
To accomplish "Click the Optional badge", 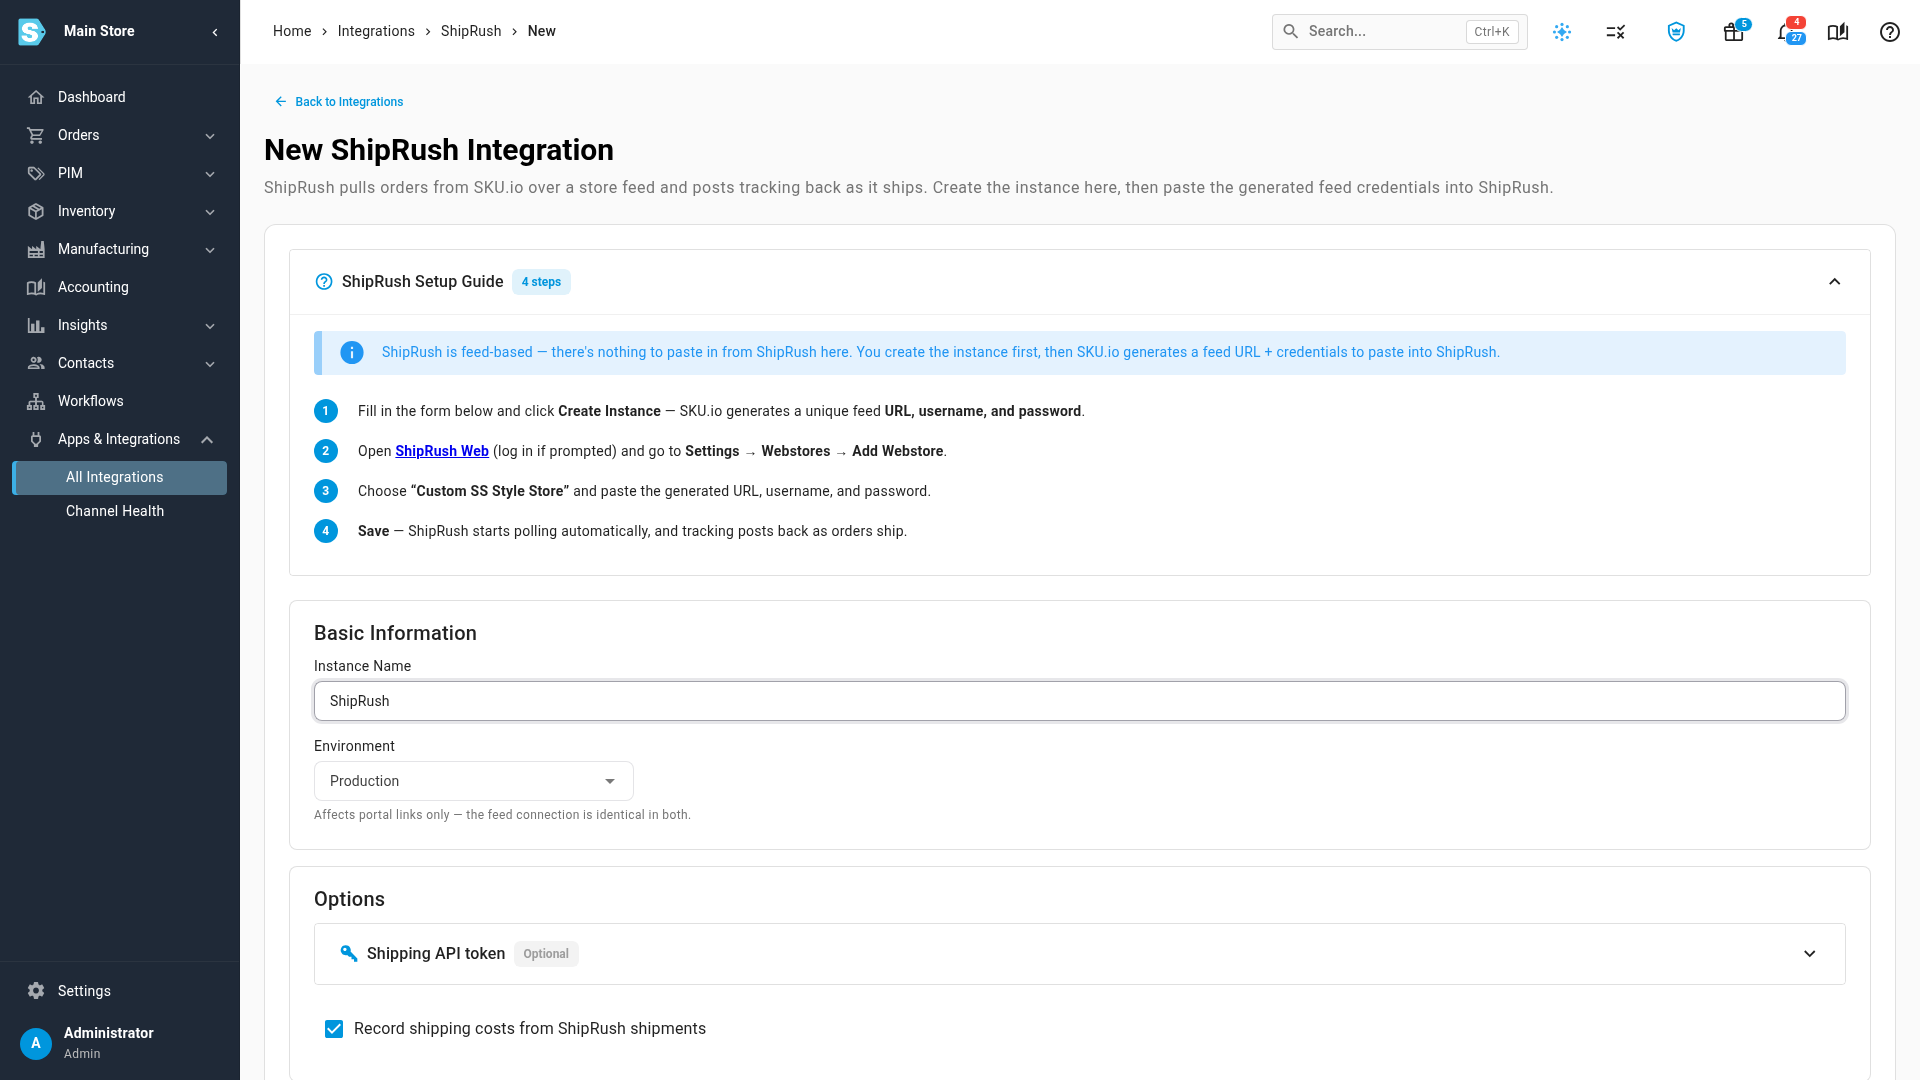I will [546, 954].
